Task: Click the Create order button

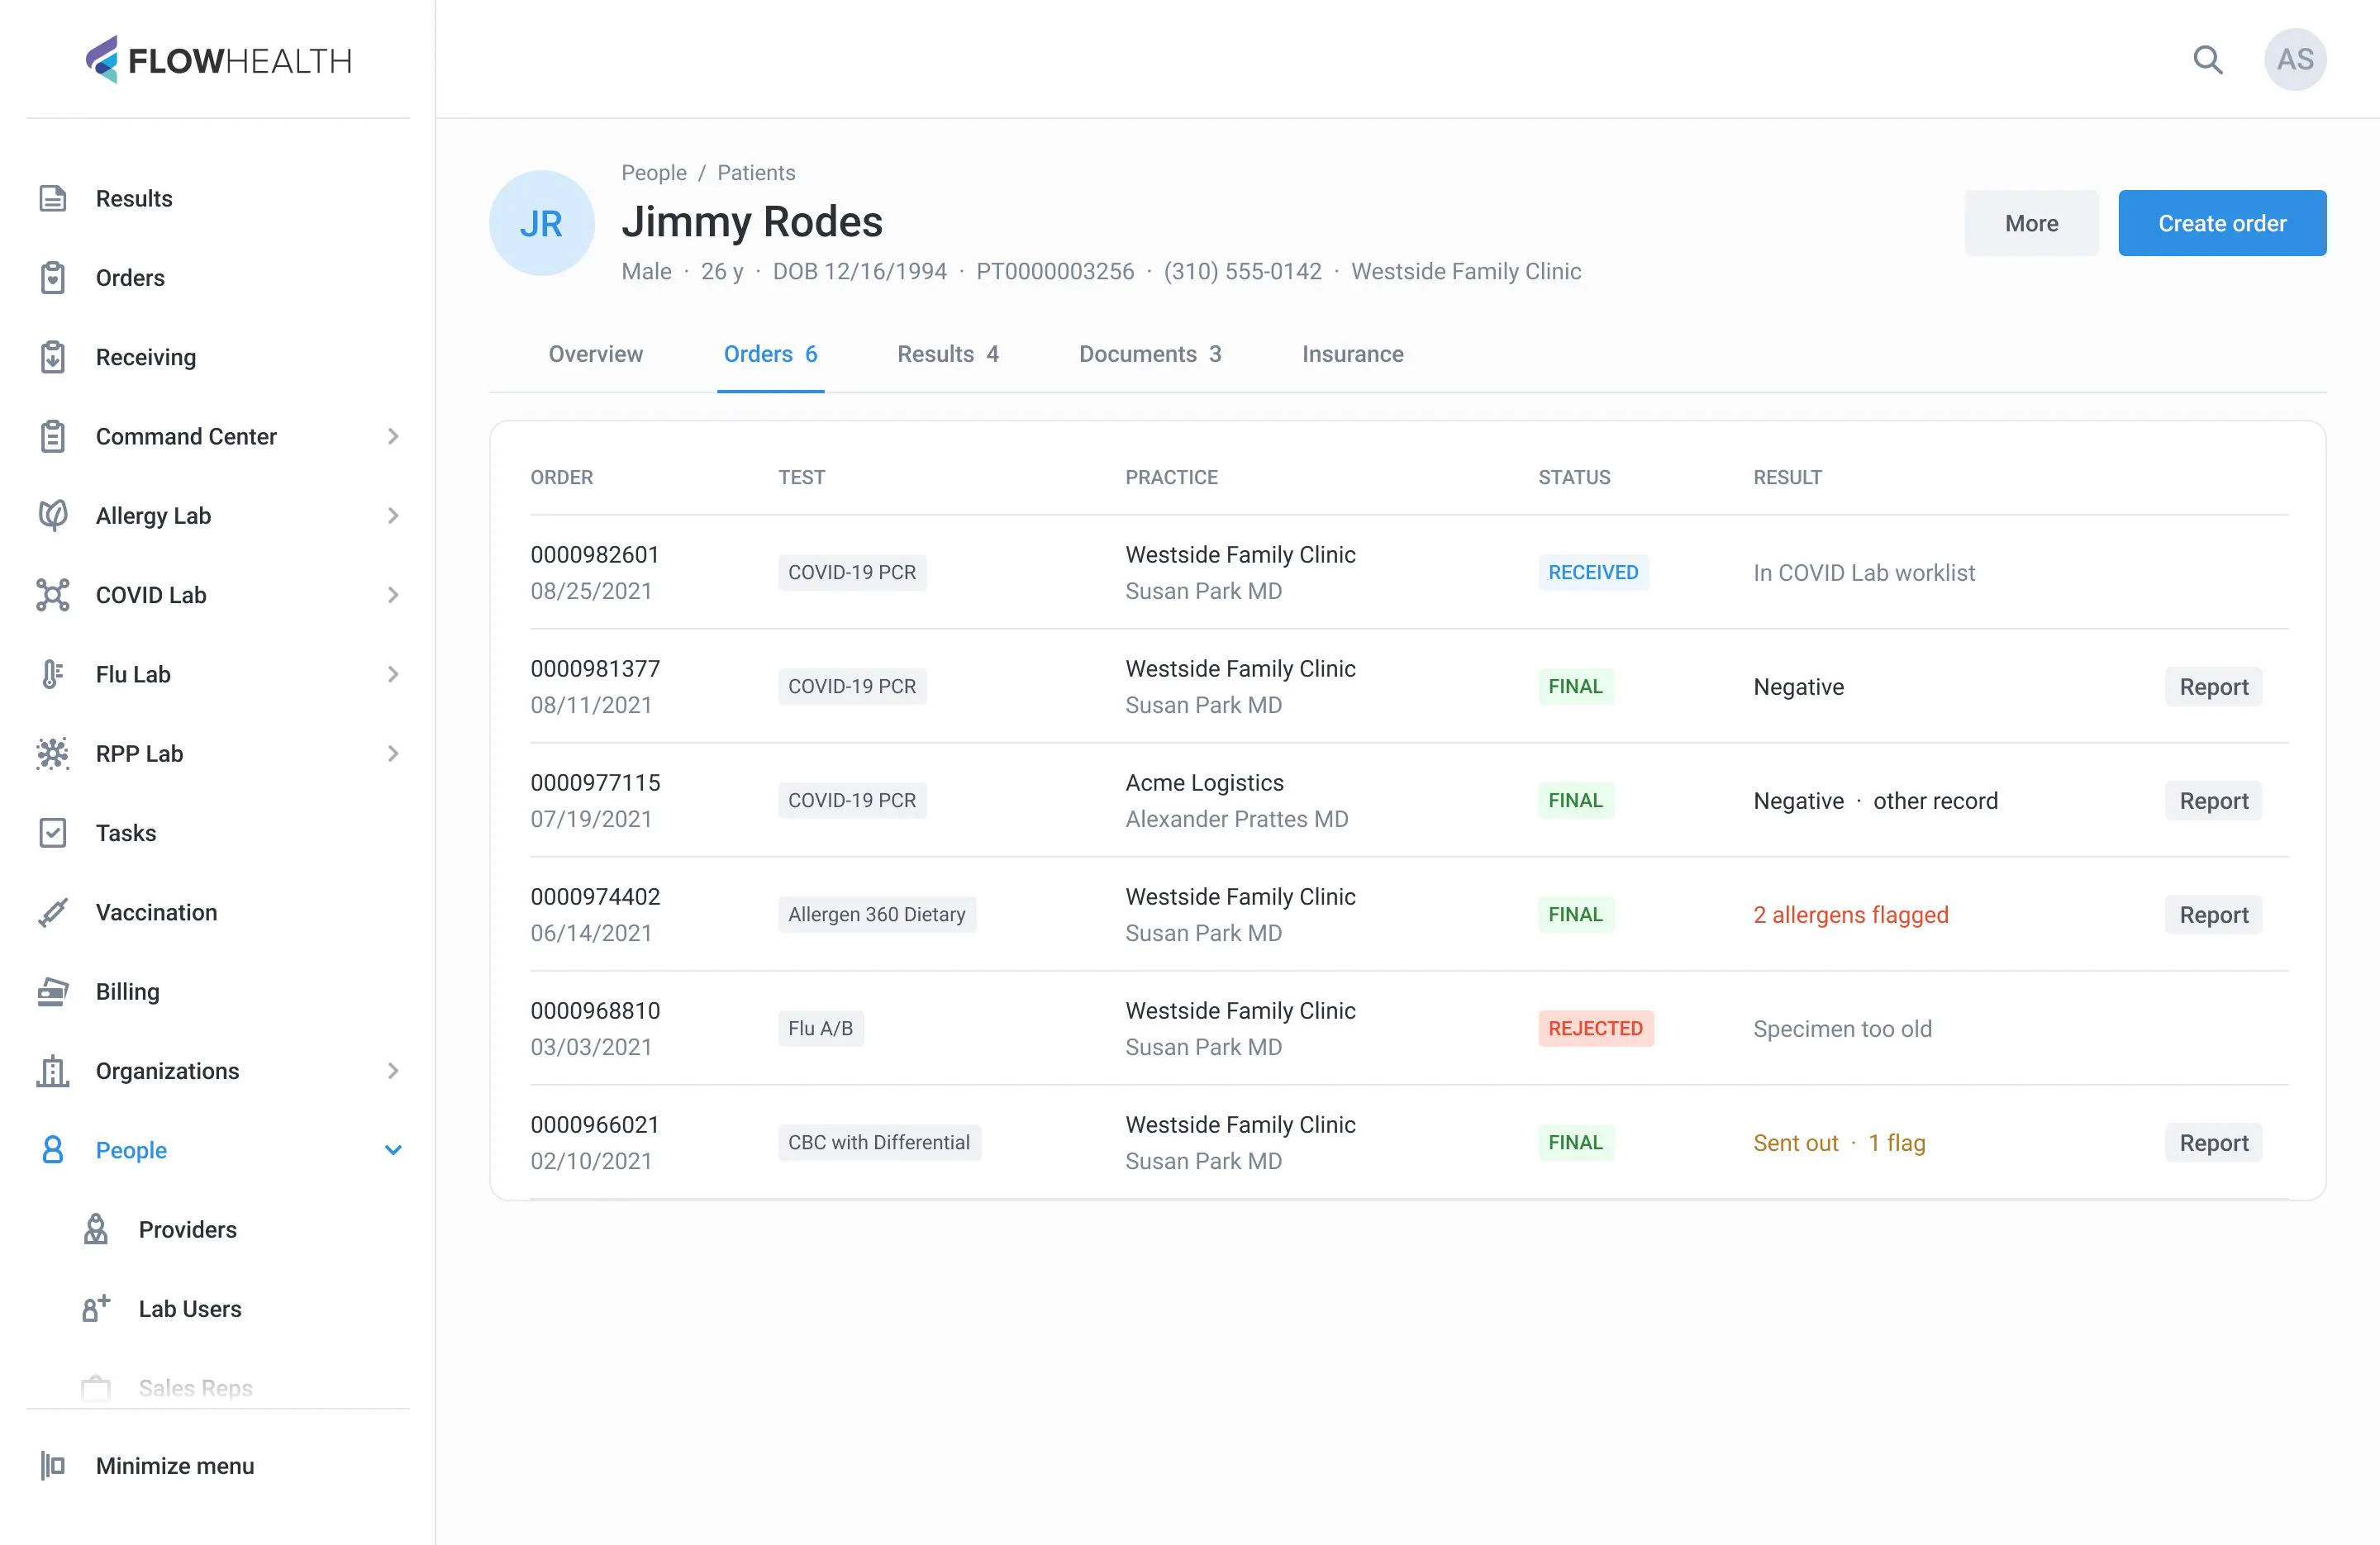Action: (2222, 223)
